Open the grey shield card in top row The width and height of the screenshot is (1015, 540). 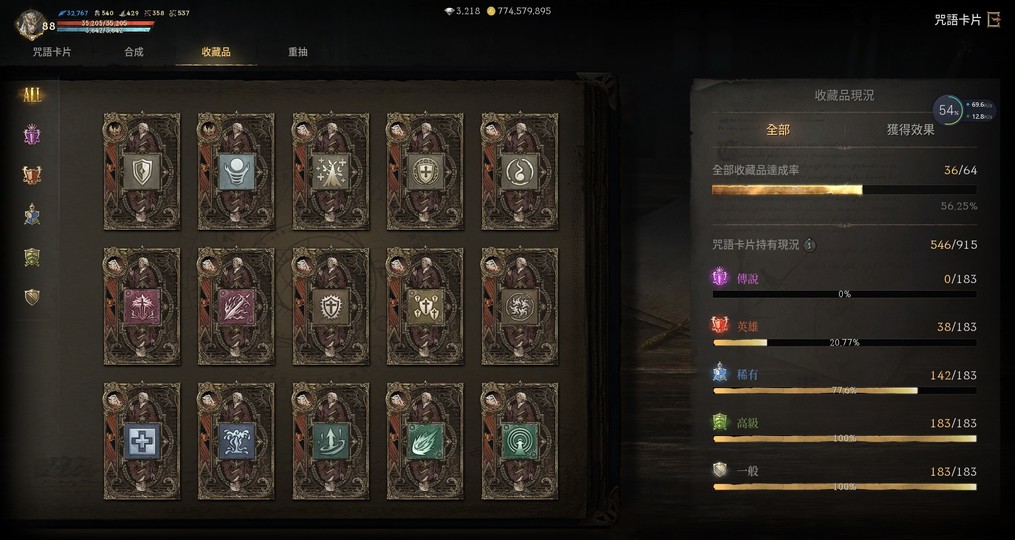point(142,172)
